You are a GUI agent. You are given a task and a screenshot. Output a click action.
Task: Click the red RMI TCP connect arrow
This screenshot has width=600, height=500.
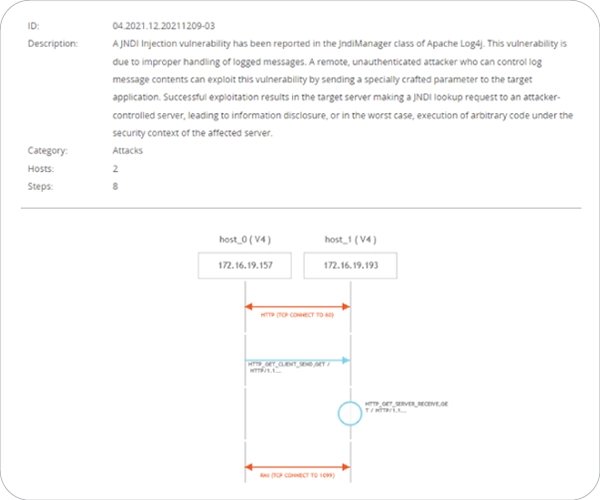pos(297,465)
